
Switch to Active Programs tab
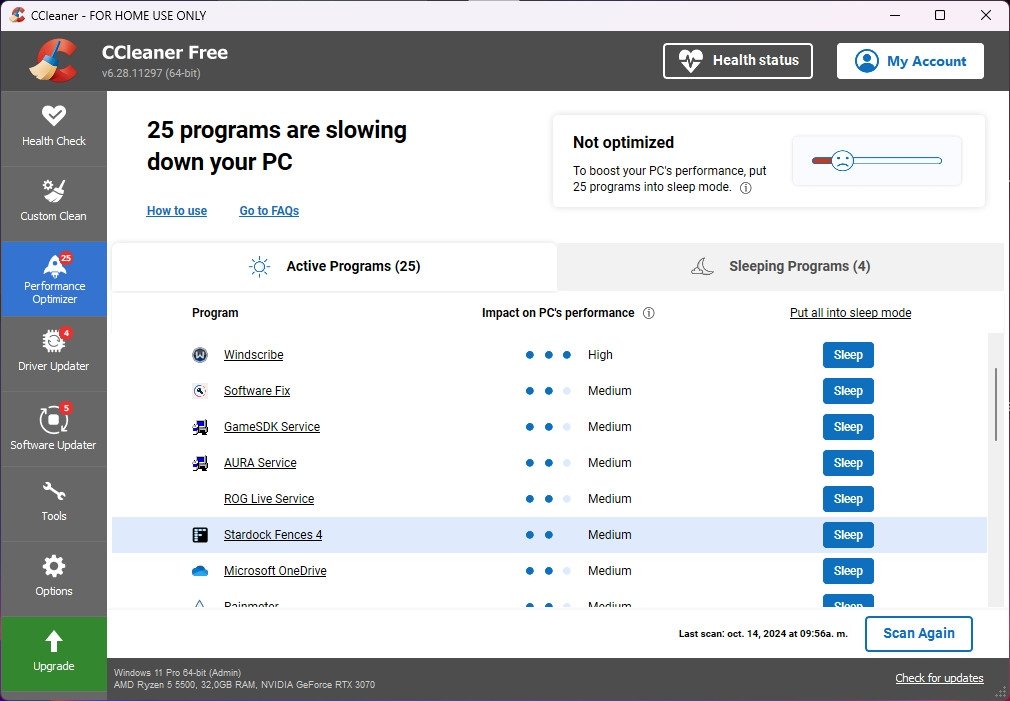[x=334, y=267]
